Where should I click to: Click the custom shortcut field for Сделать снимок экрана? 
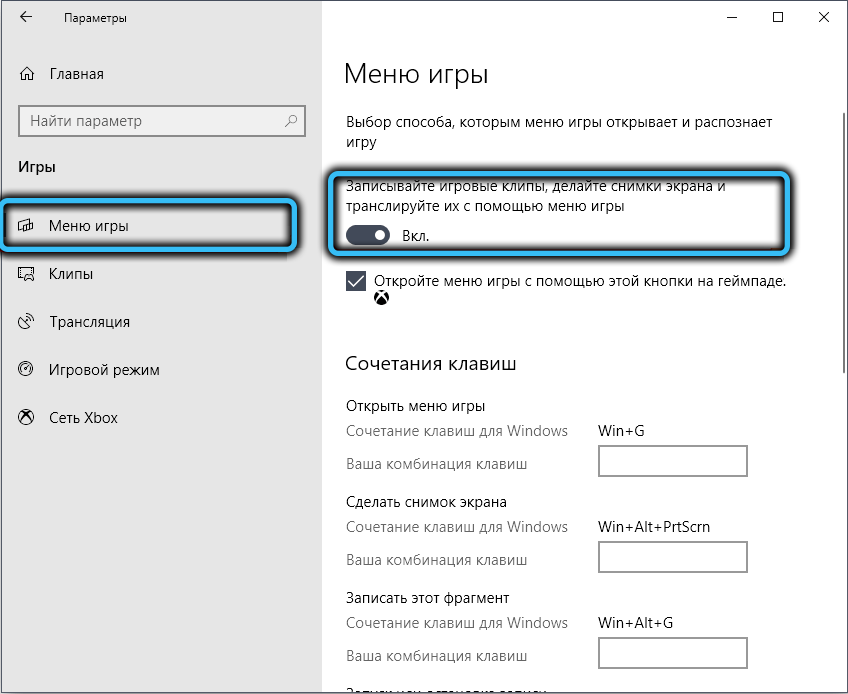(x=672, y=558)
